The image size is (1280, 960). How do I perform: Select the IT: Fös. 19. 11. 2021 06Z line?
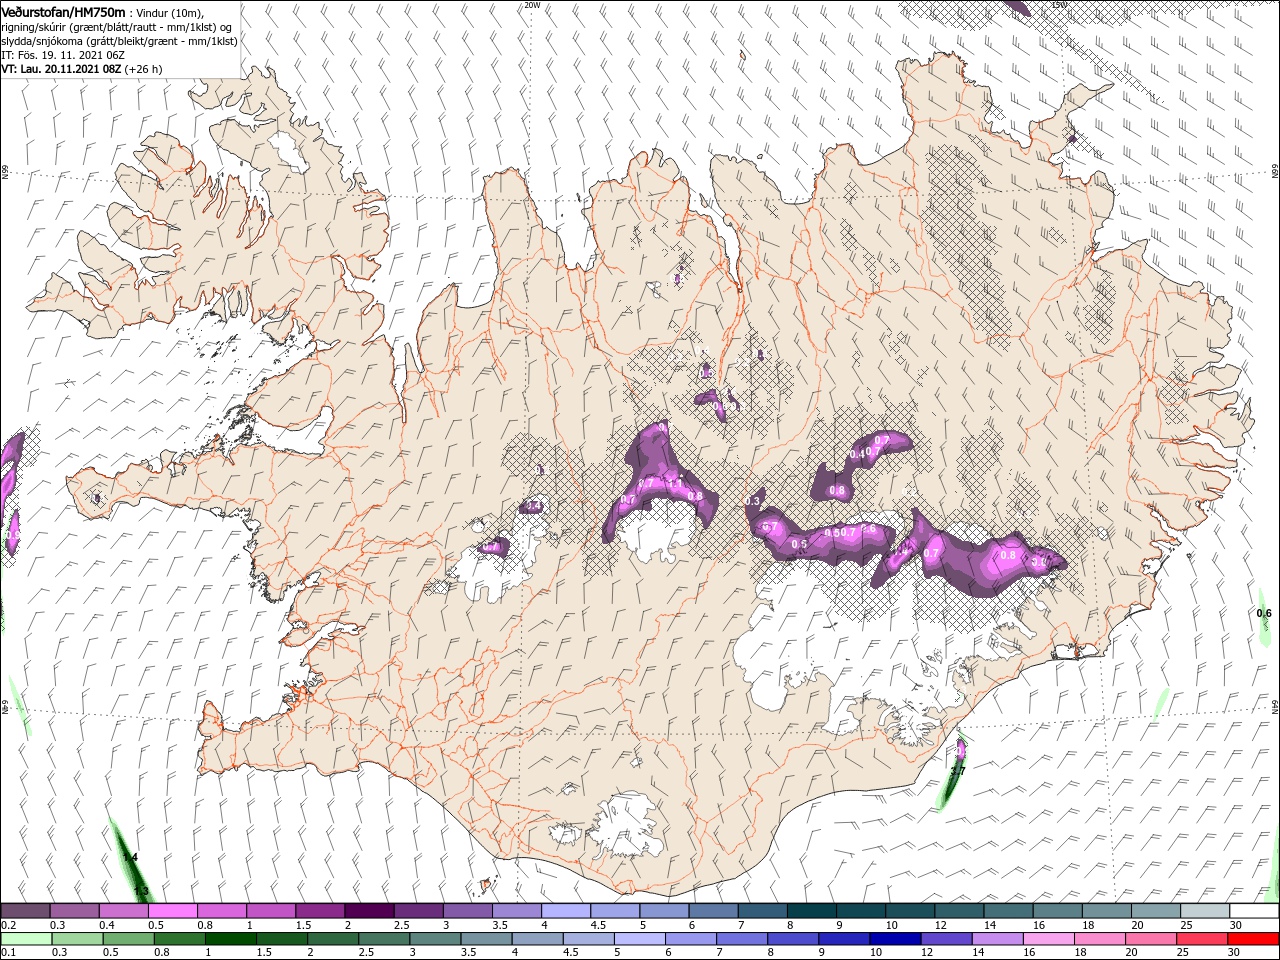point(61,55)
